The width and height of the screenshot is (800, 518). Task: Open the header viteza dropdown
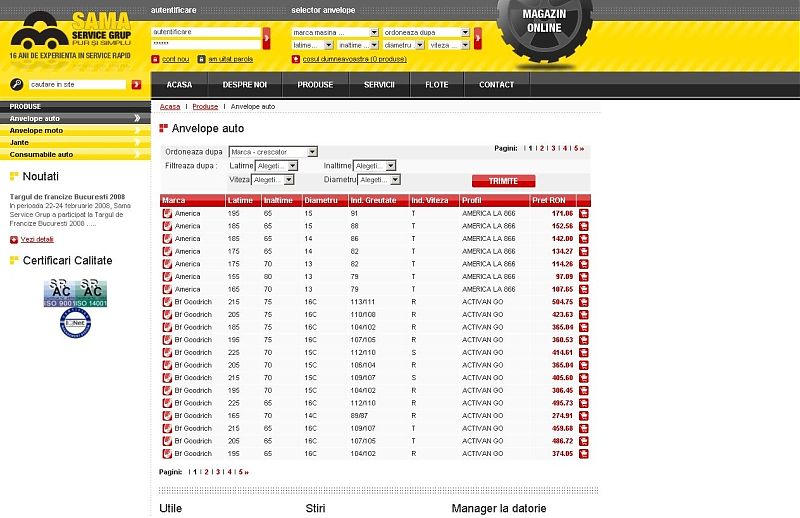[449, 45]
